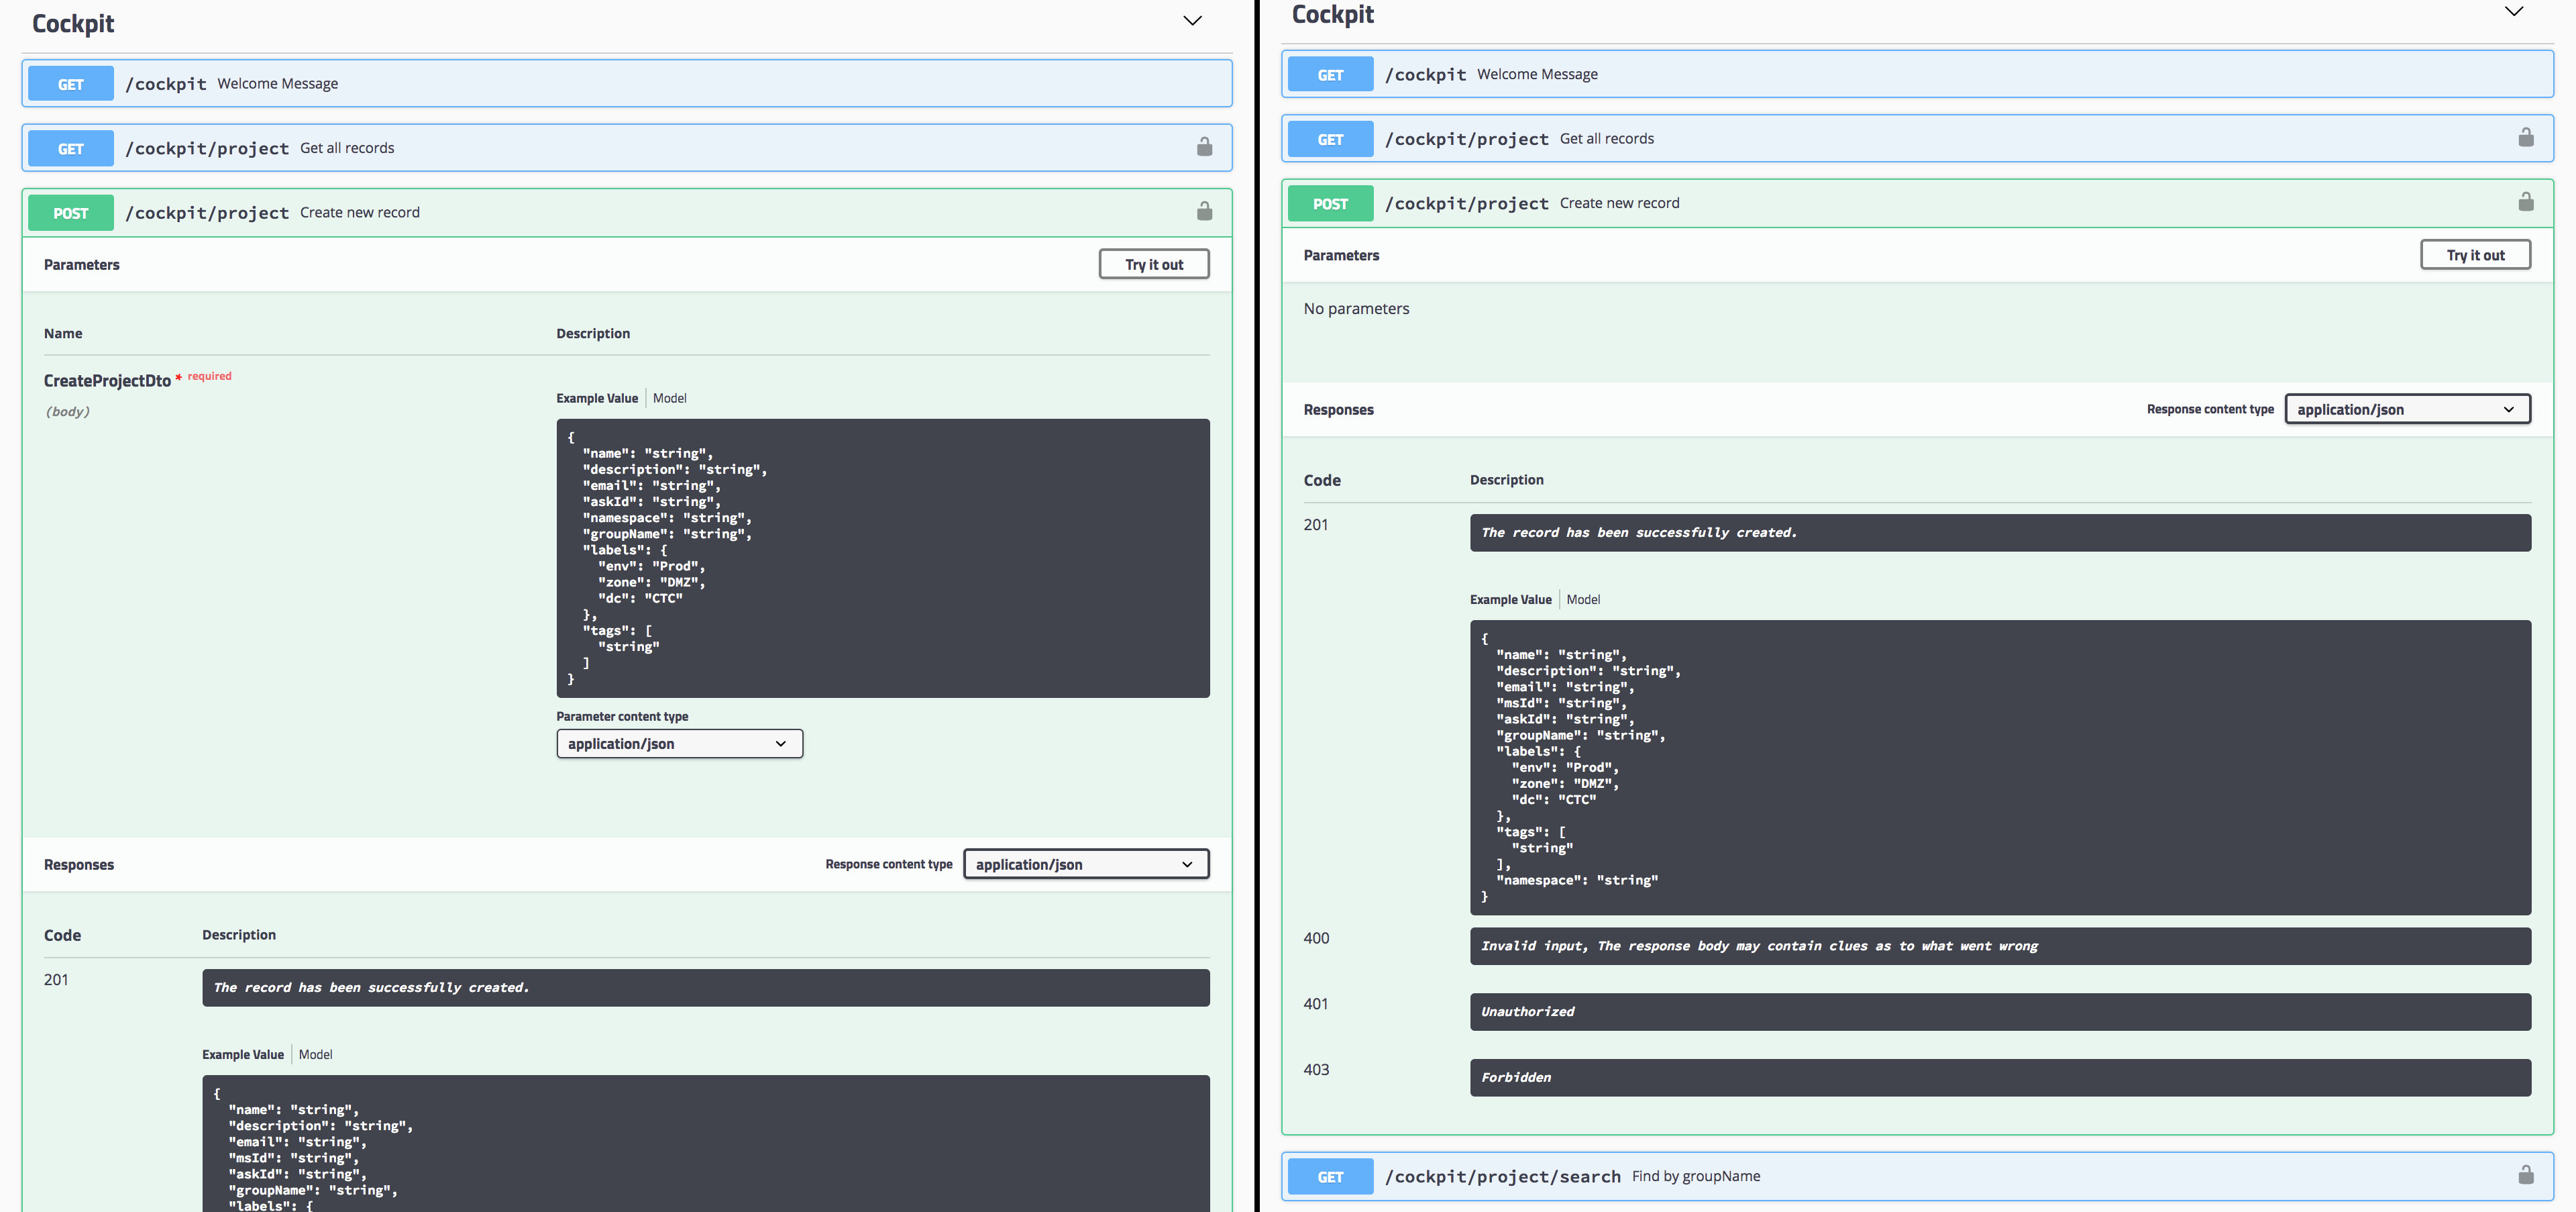Select Example Value tab under right 201 response
Screen dimensions: 2576x1212
tap(1511, 599)
